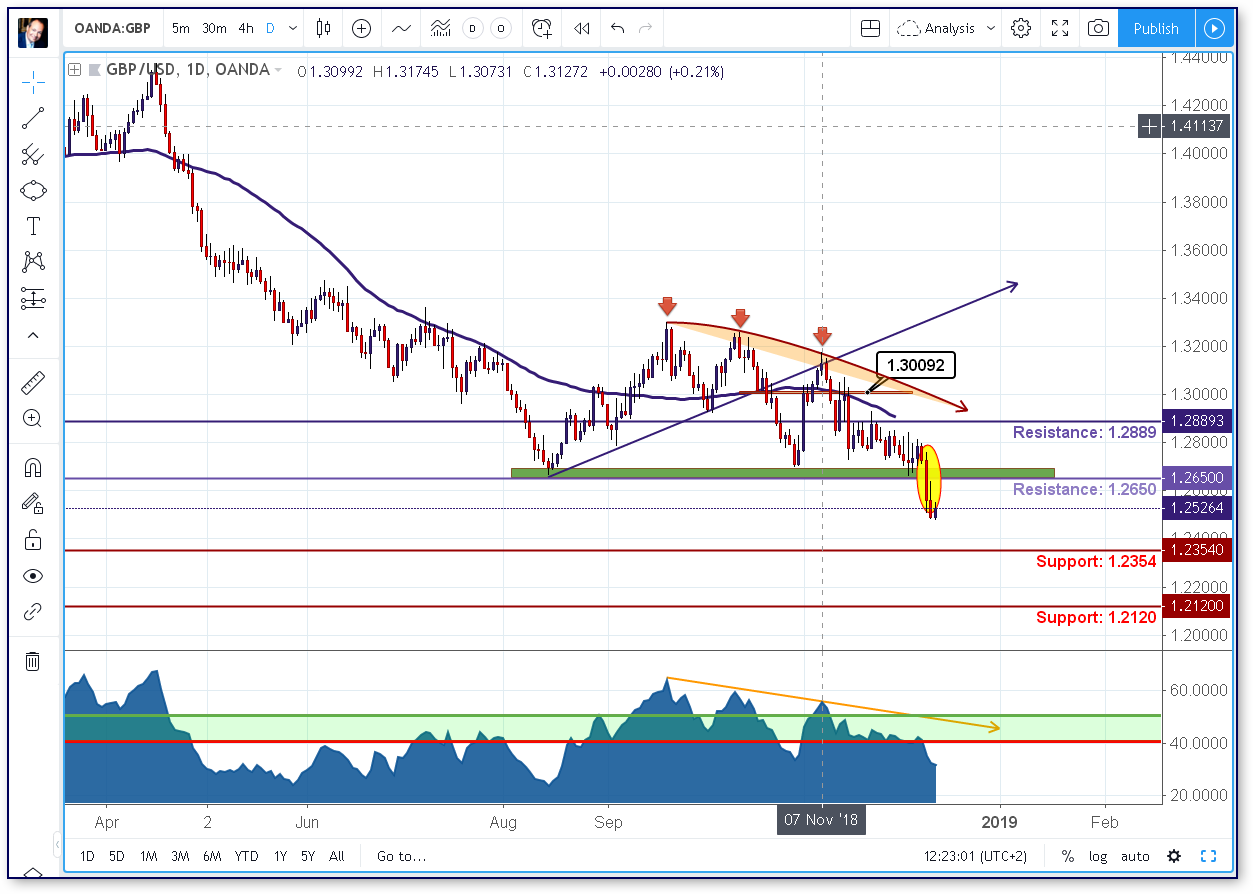Toggle maximize chart icon at bottom right
The width and height of the screenshot is (1253, 894).
1208,856
